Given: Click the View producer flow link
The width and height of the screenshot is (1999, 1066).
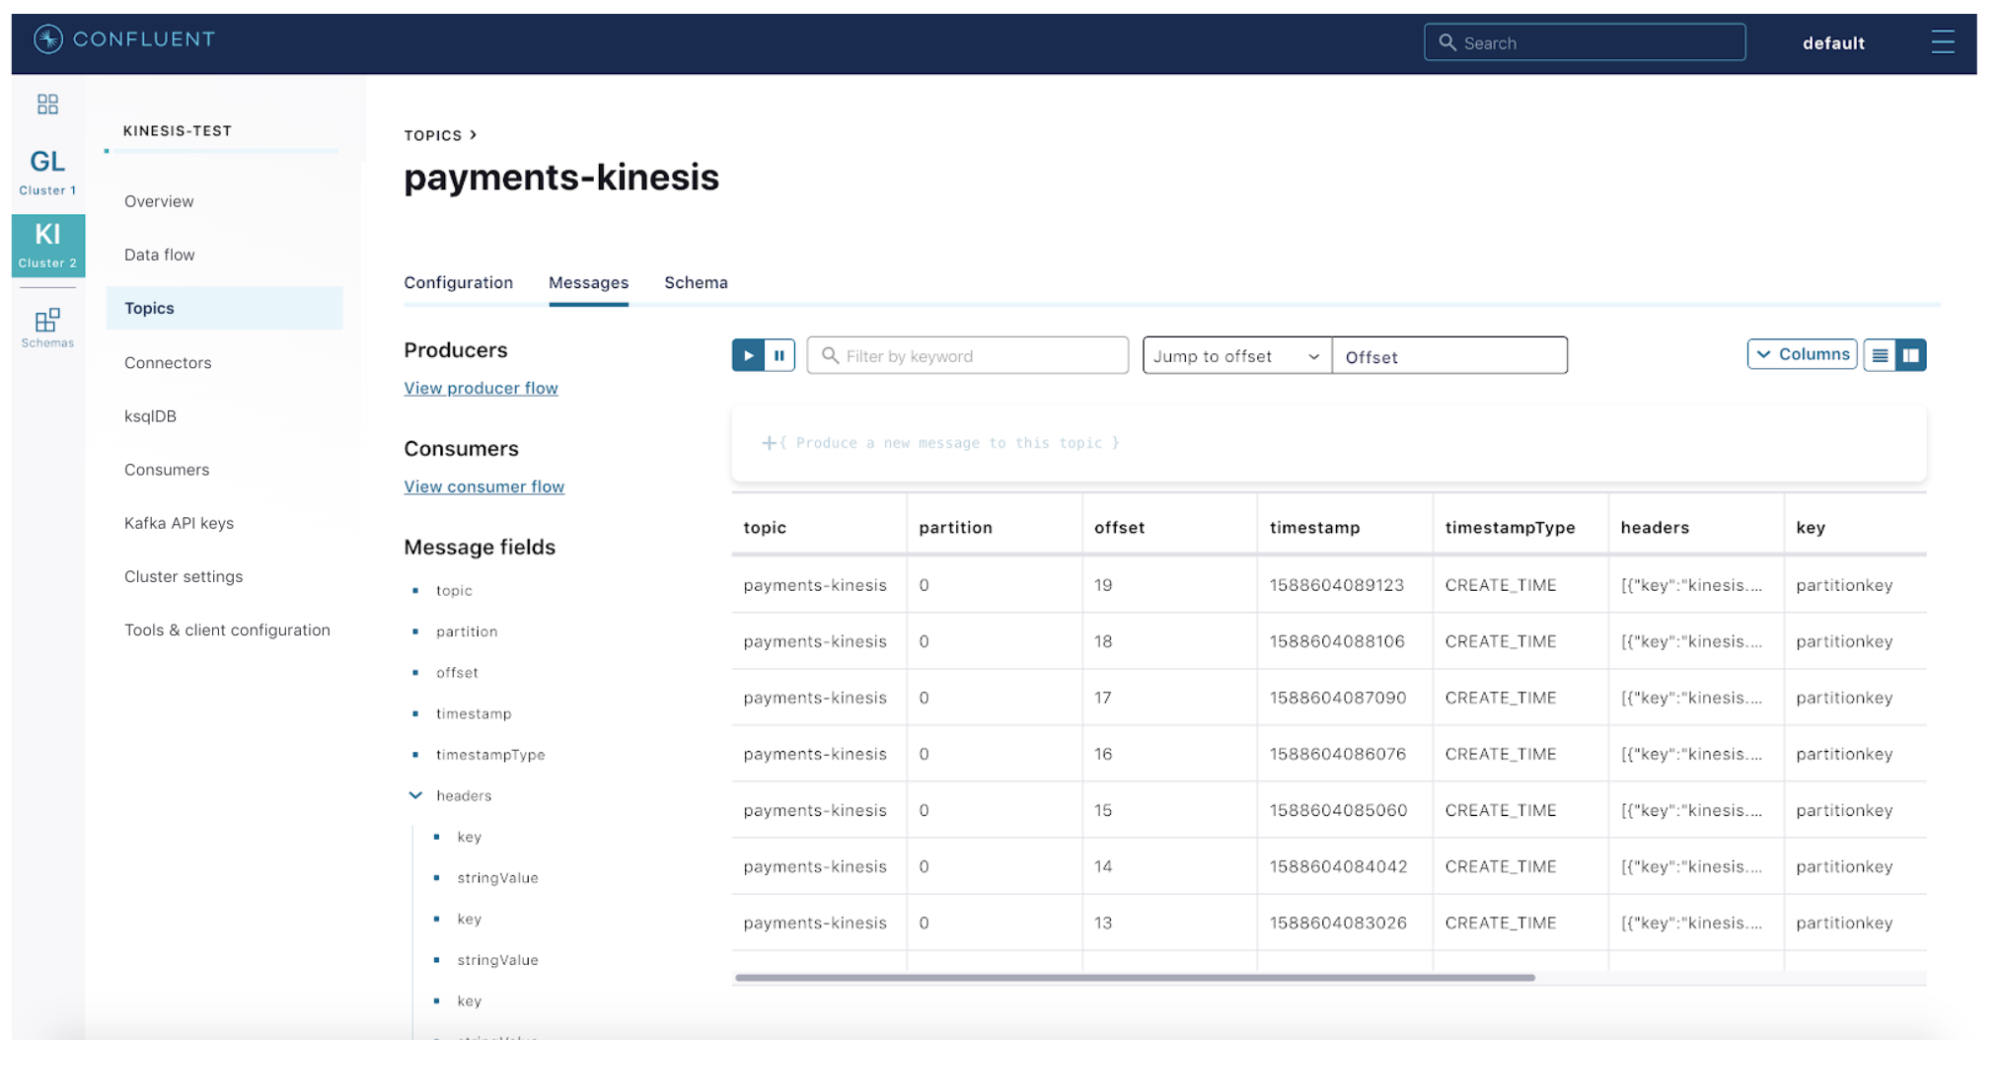Looking at the screenshot, I should (x=481, y=388).
